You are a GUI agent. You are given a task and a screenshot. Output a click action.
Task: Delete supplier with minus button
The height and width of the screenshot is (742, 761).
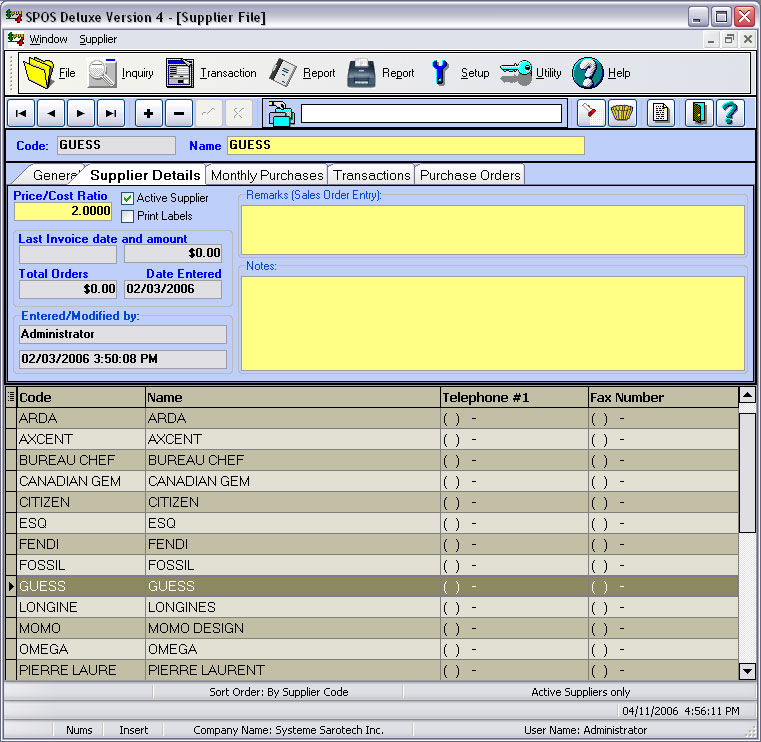click(179, 114)
